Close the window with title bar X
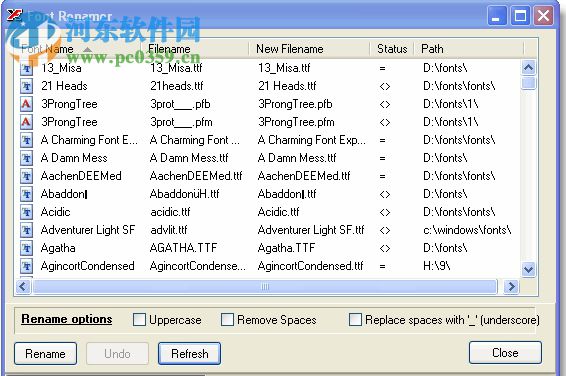This screenshot has width=566, height=376. pos(544,16)
